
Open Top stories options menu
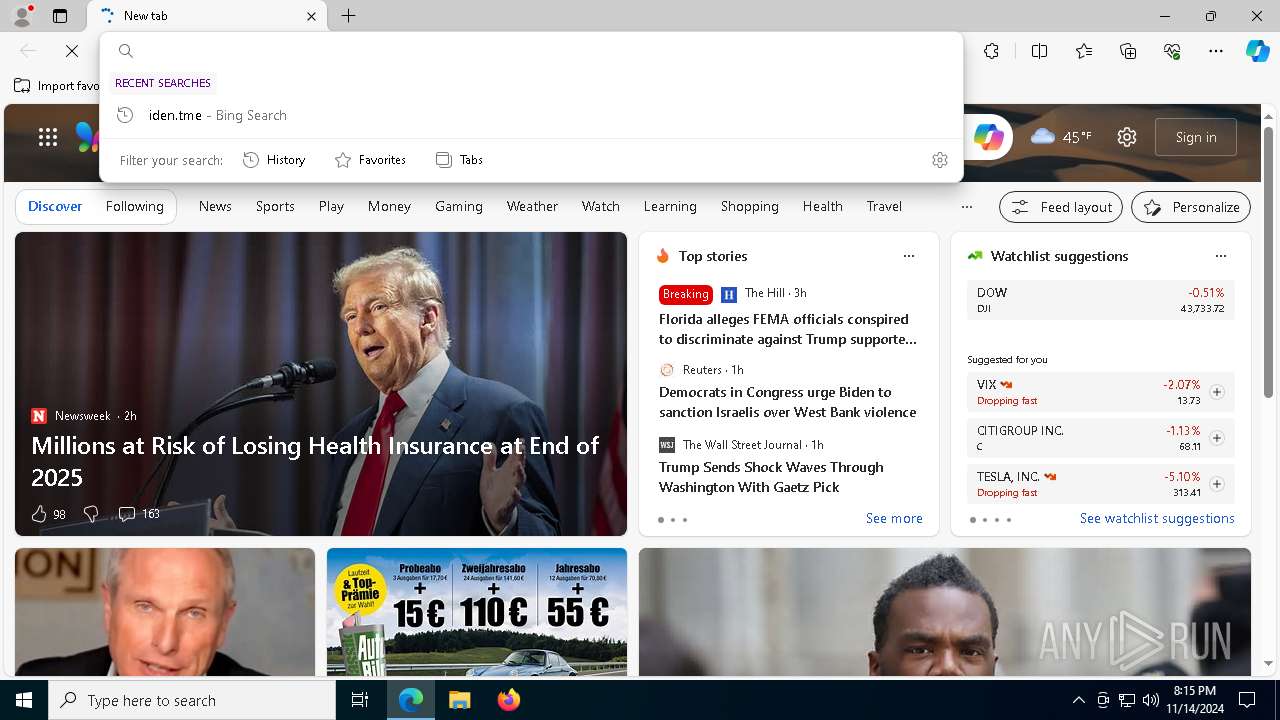pyautogui.click(x=909, y=256)
